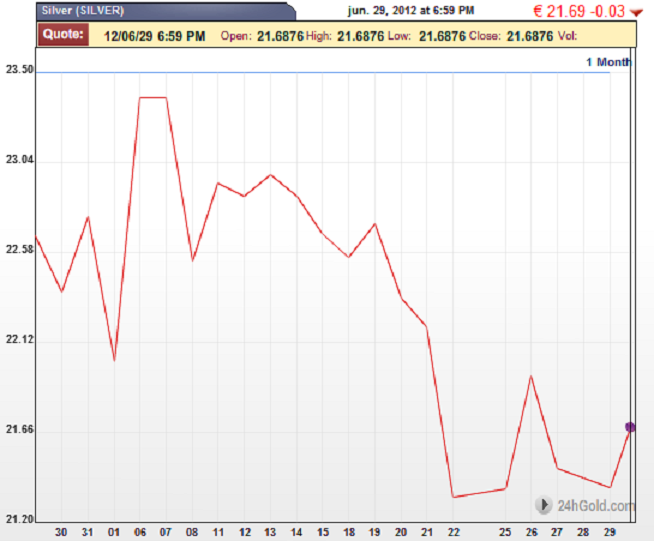Viewport: 654px width, 541px height.
Task: Click x-axis date label 18
Action: click(x=349, y=532)
